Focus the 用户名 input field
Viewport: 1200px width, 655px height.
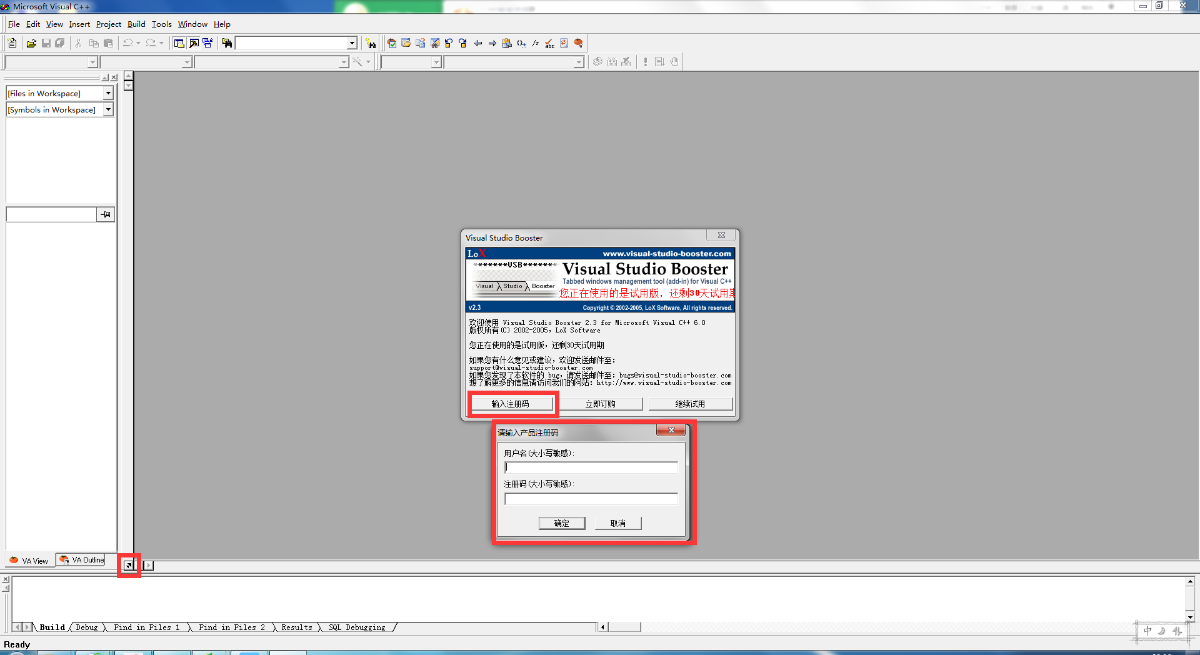click(x=591, y=466)
